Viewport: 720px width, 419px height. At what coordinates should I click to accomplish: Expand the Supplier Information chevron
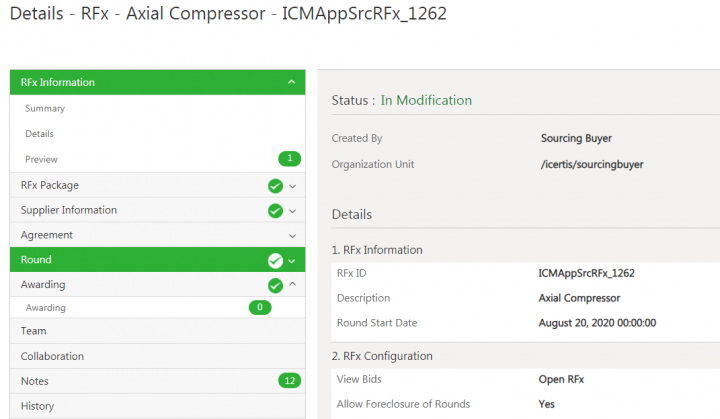292,211
